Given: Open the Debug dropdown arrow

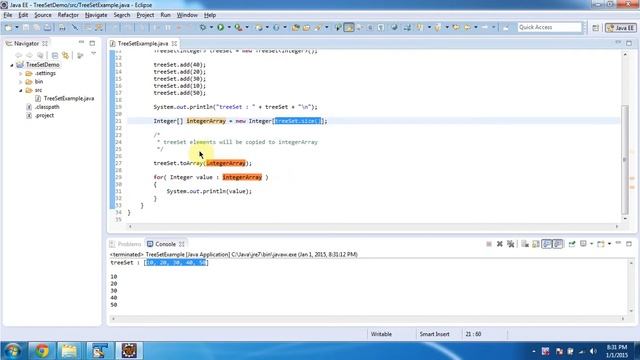Looking at the screenshot, I should pyautogui.click(x=211, y=27).
